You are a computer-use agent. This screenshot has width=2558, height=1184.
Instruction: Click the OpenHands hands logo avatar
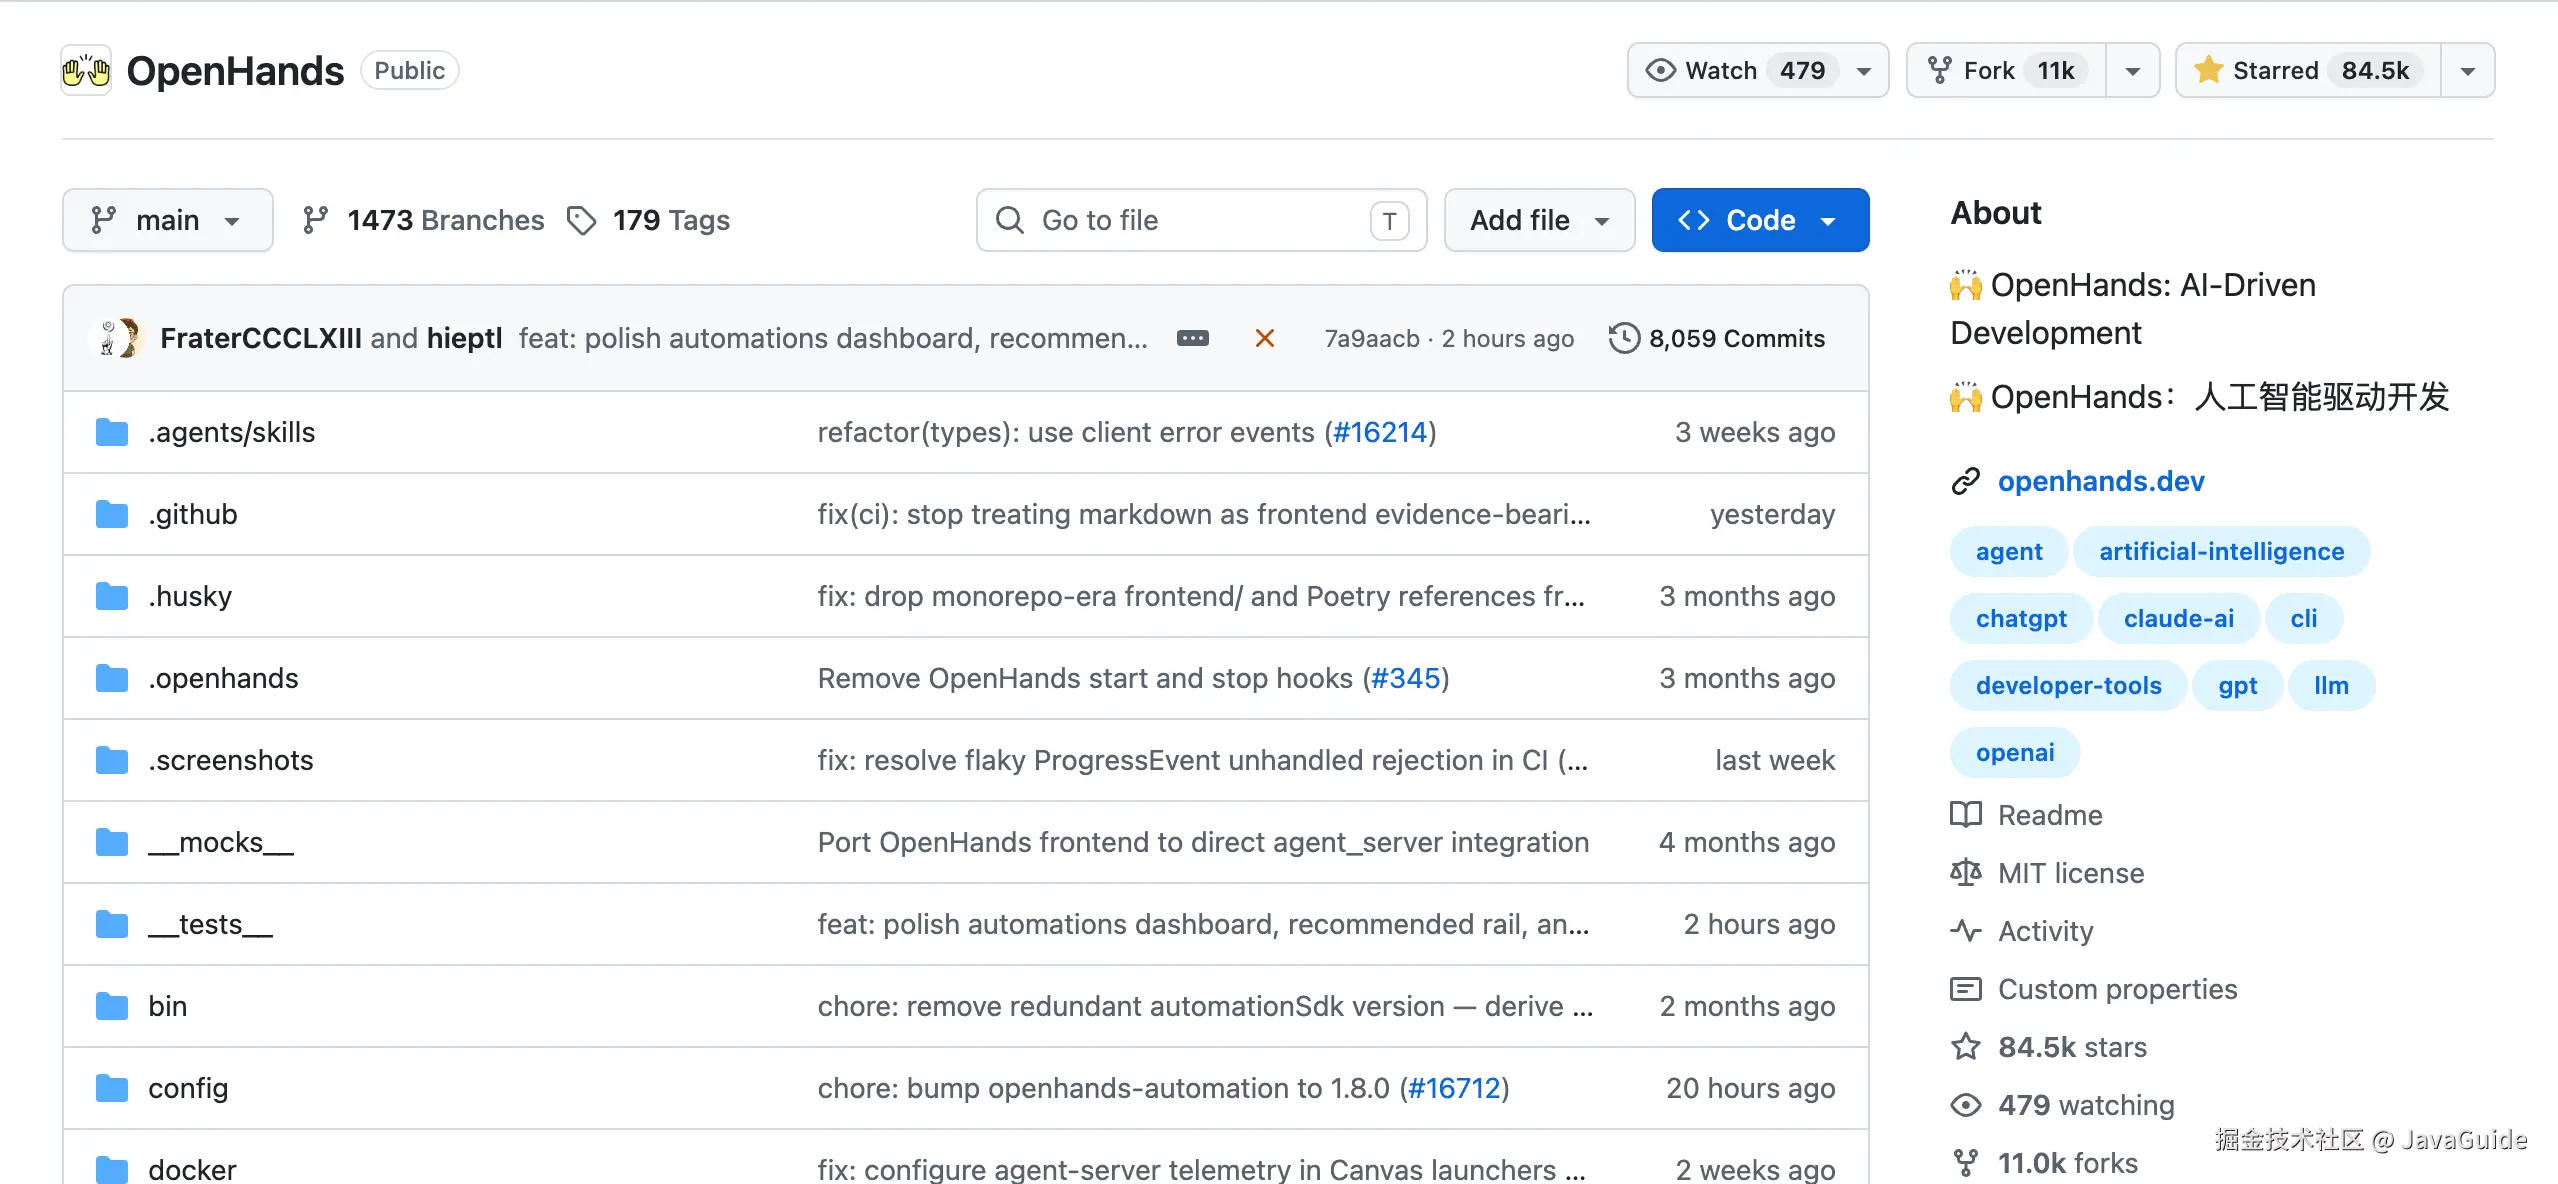[x=86, y=71]
